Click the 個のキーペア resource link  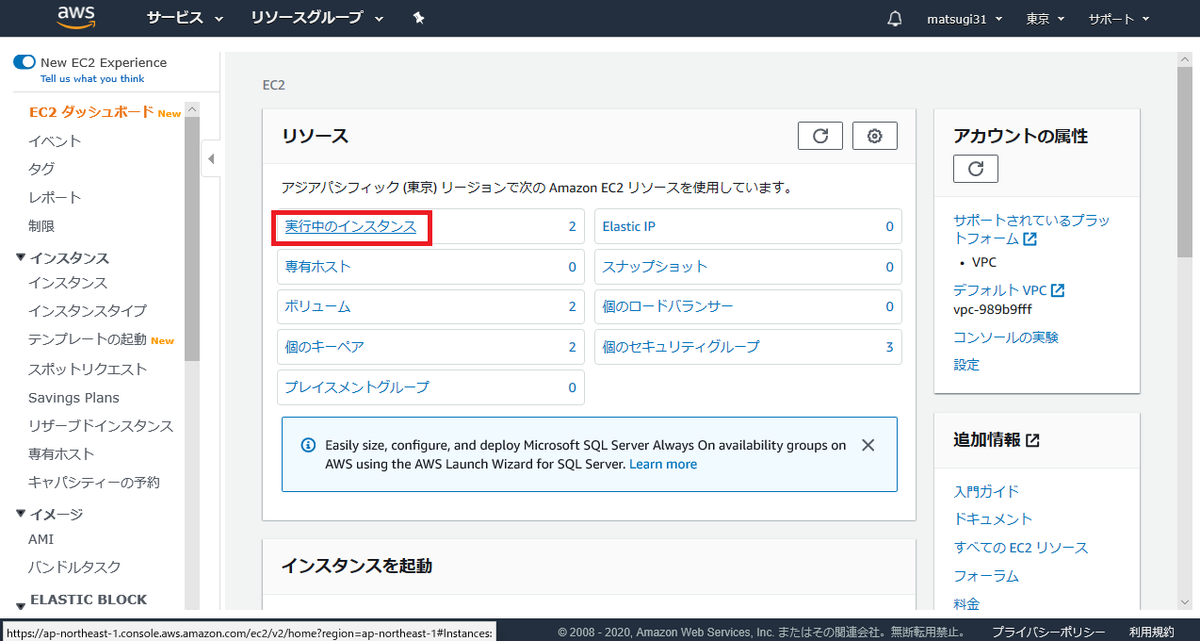(324, 347)
